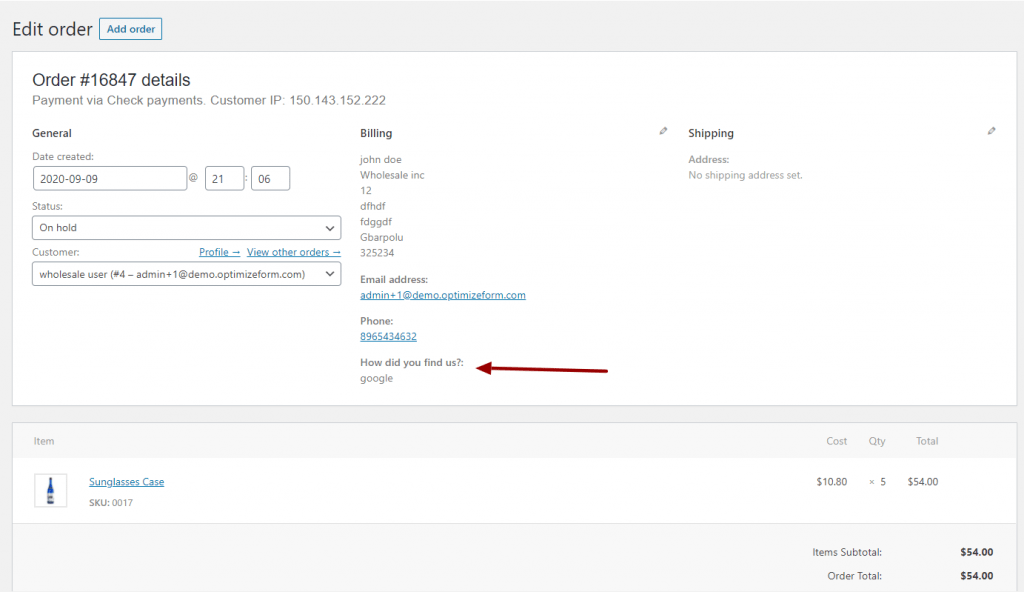Click the Order #16847 details heading
Screen dimensions: 1024x592
click(x=111, y=80)
